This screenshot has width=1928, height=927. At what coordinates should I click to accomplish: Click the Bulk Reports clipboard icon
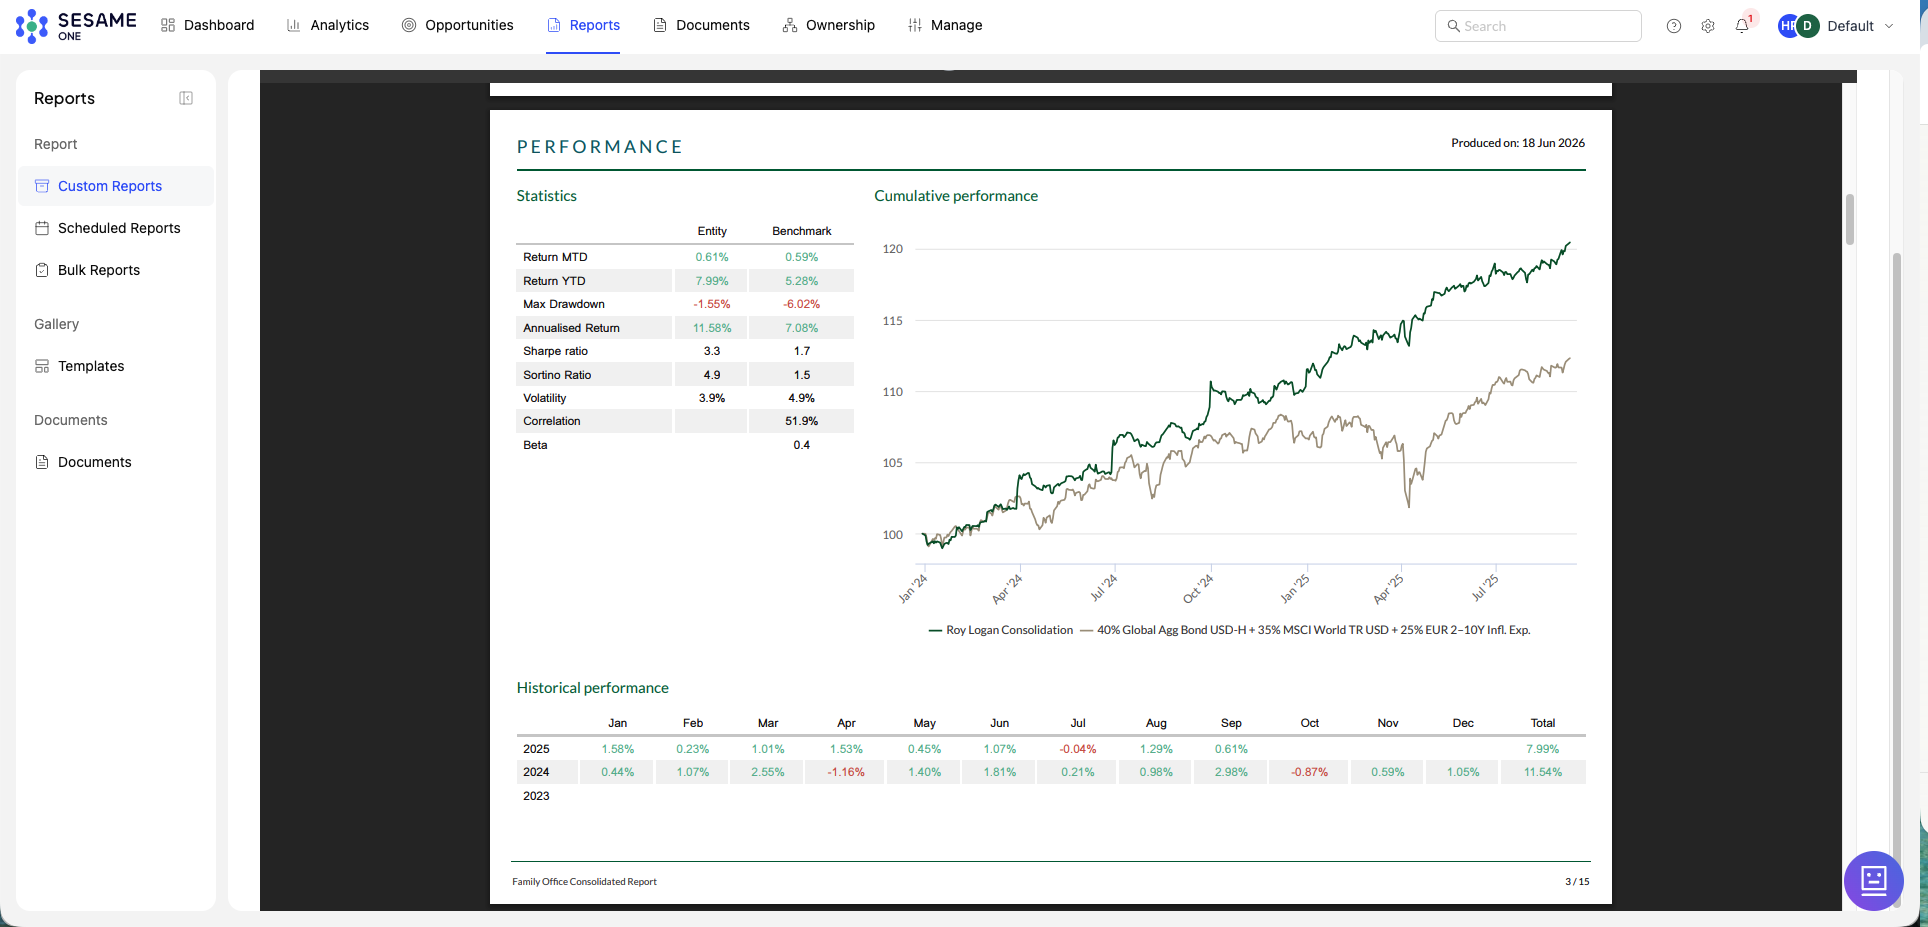point(42,270)
